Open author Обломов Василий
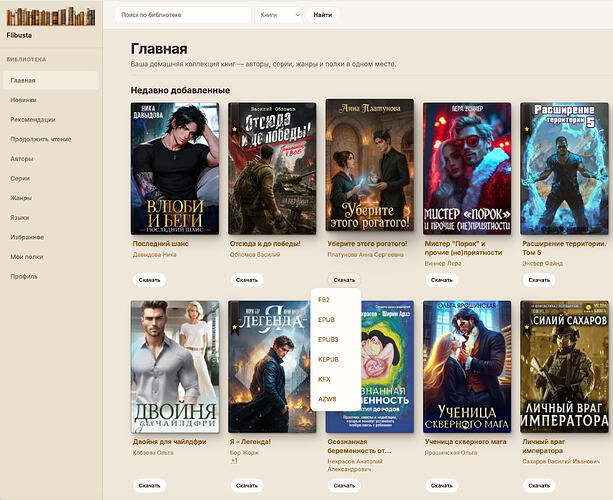 255,254
